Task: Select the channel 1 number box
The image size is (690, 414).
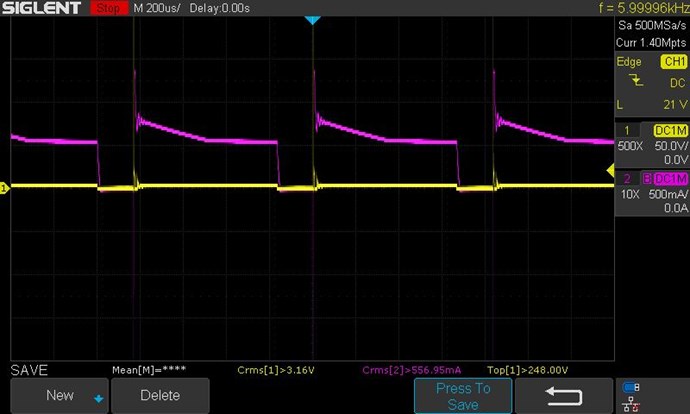Action: click(x=627, y=131)
